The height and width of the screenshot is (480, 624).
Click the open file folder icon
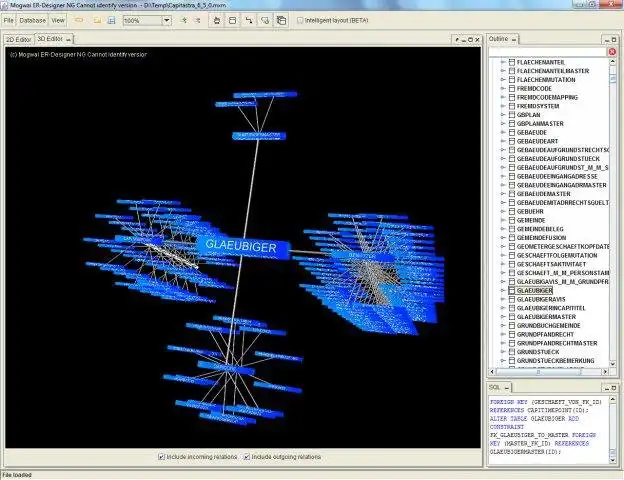click(x=97, y=20)
